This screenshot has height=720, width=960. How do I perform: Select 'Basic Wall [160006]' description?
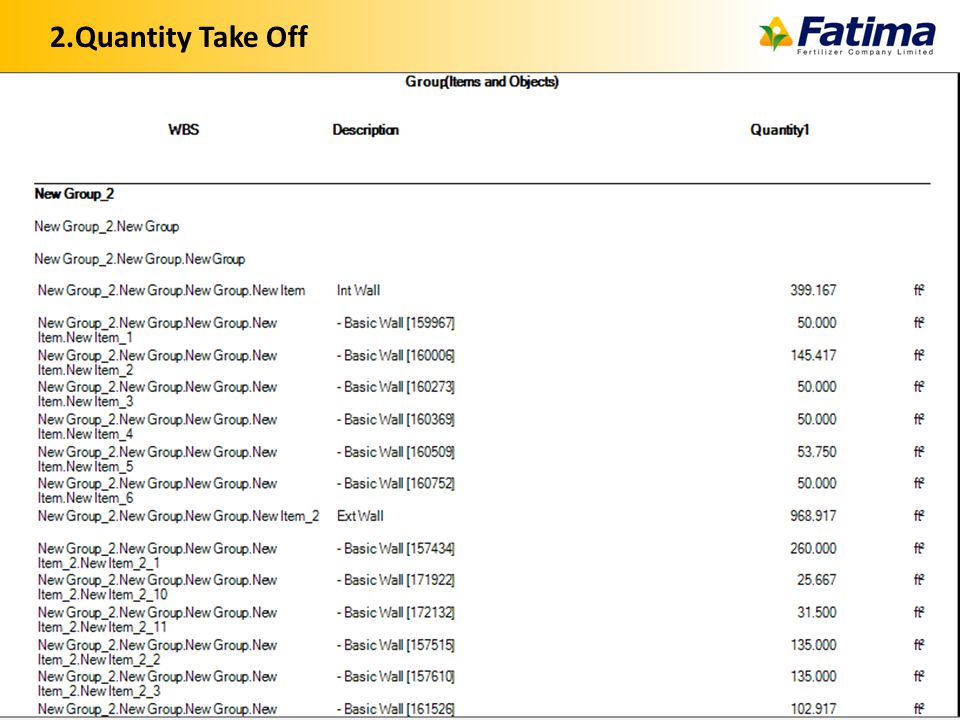click(396, 355)
